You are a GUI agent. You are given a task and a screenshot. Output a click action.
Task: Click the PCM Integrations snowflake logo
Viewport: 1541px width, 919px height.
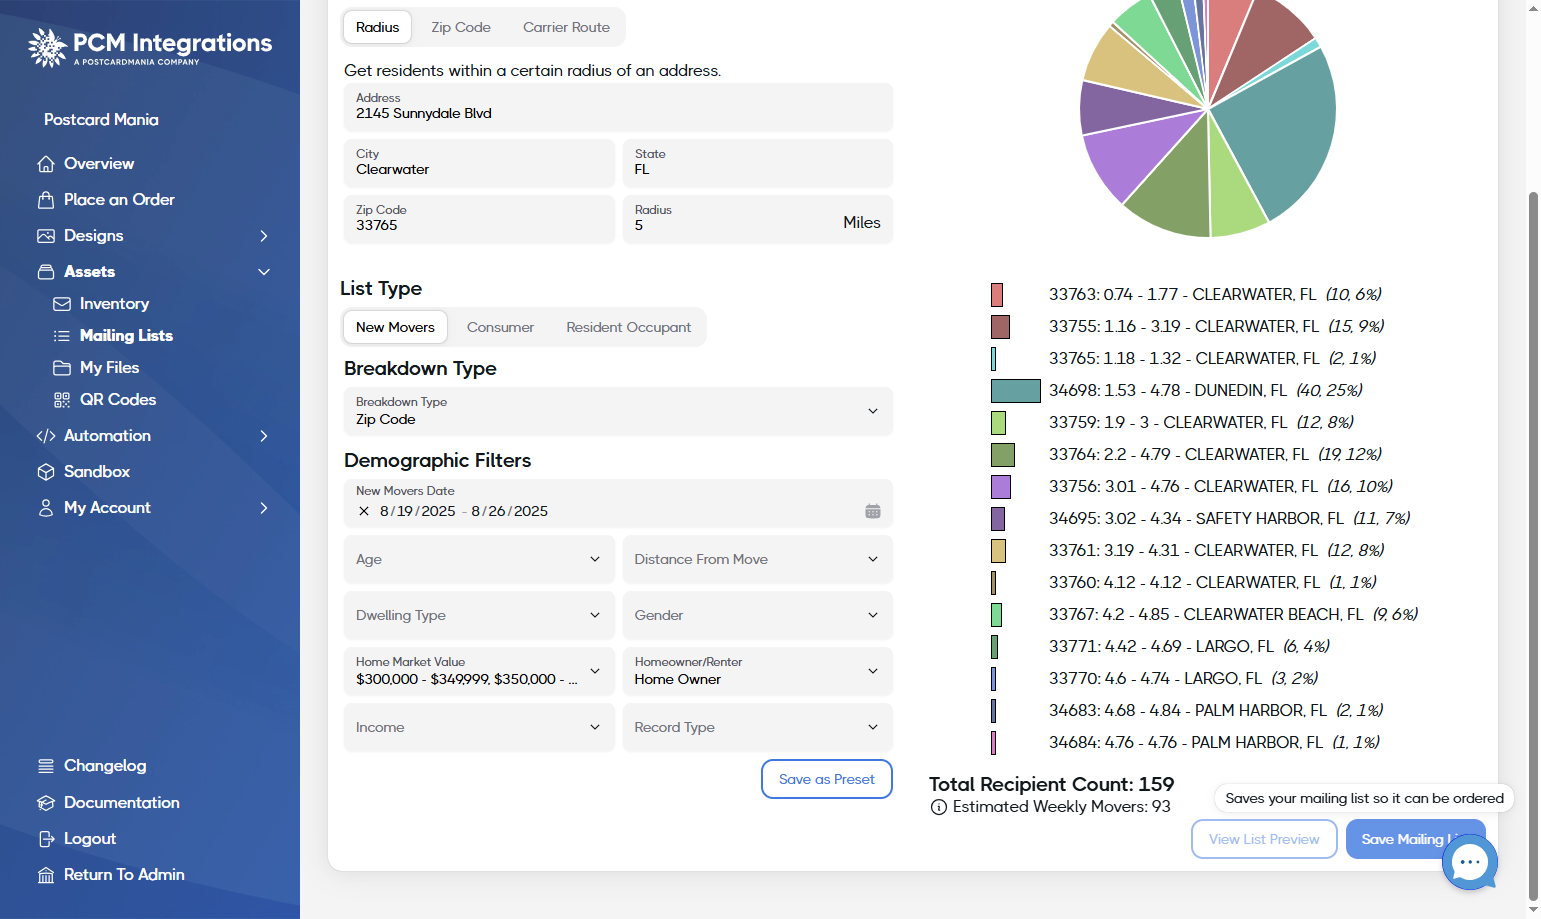coord(47,47)
